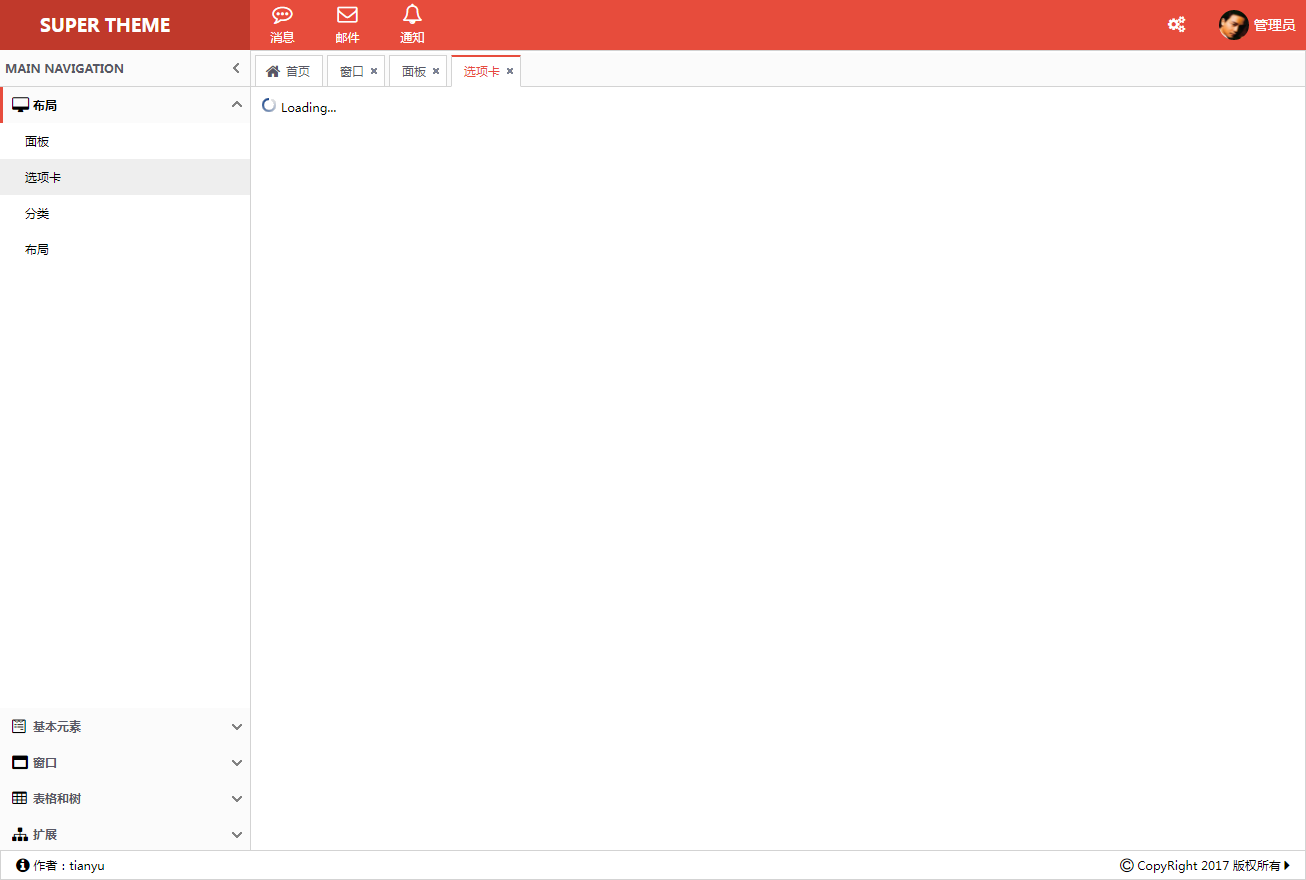Screen dimensions: 1306x880
Task: Expand the 表格和树 section
Action: click(237, 799)
